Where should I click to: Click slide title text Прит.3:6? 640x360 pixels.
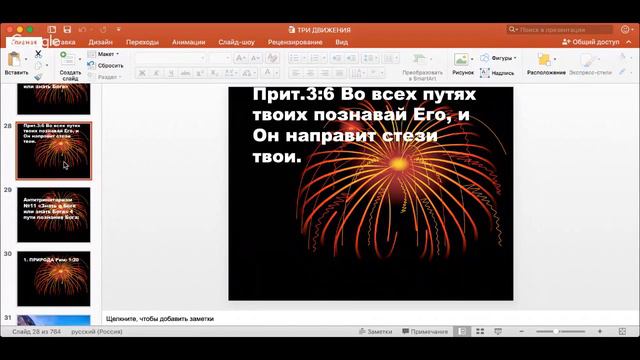(364, 125)
